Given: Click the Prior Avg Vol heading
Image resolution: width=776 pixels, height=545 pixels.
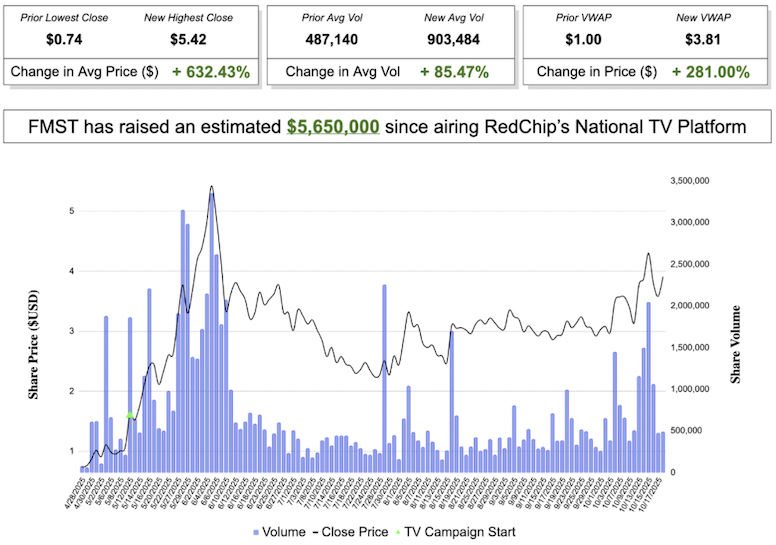Looking at the screenshot, I should [x=332, y=18].
